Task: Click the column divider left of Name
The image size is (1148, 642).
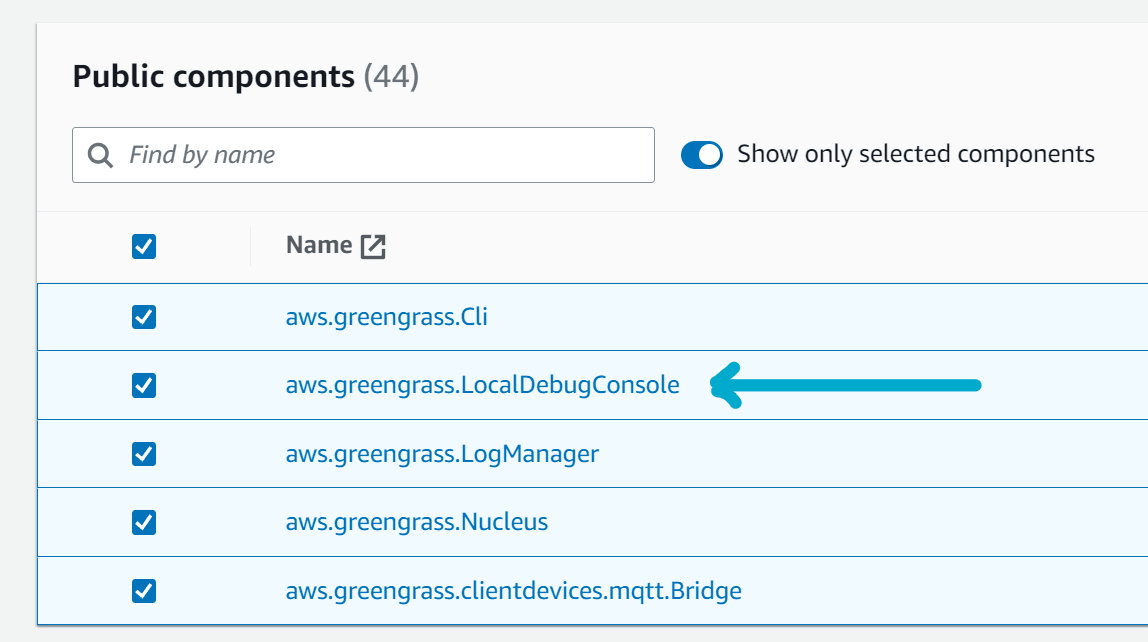Action: [x=250, y=246]
